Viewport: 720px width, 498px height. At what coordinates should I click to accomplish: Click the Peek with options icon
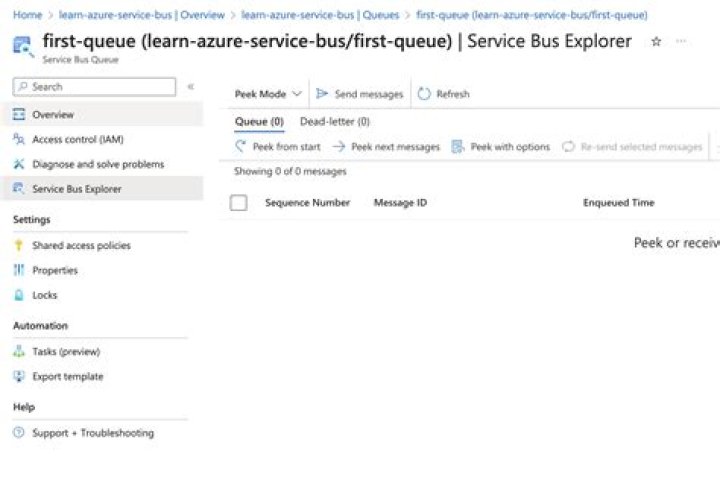(x=458, y=146)
